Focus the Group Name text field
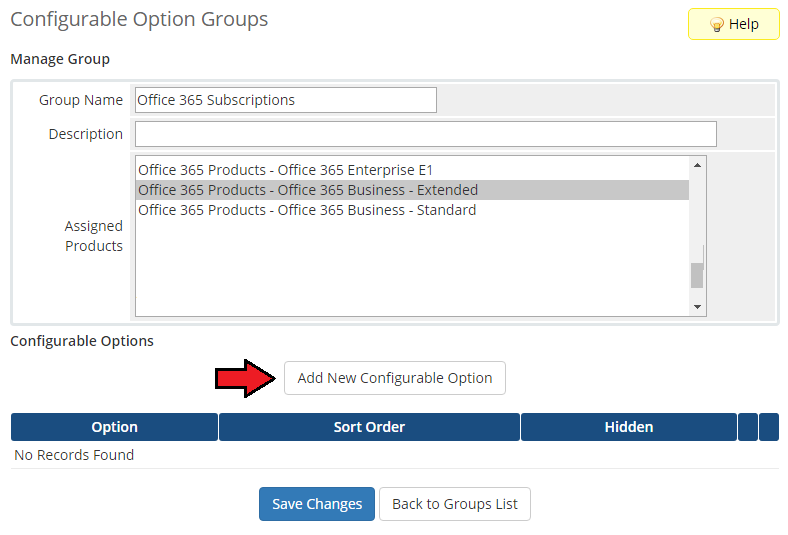The width and height of the screenshot is (788, 535). click(x=285, y=100)
